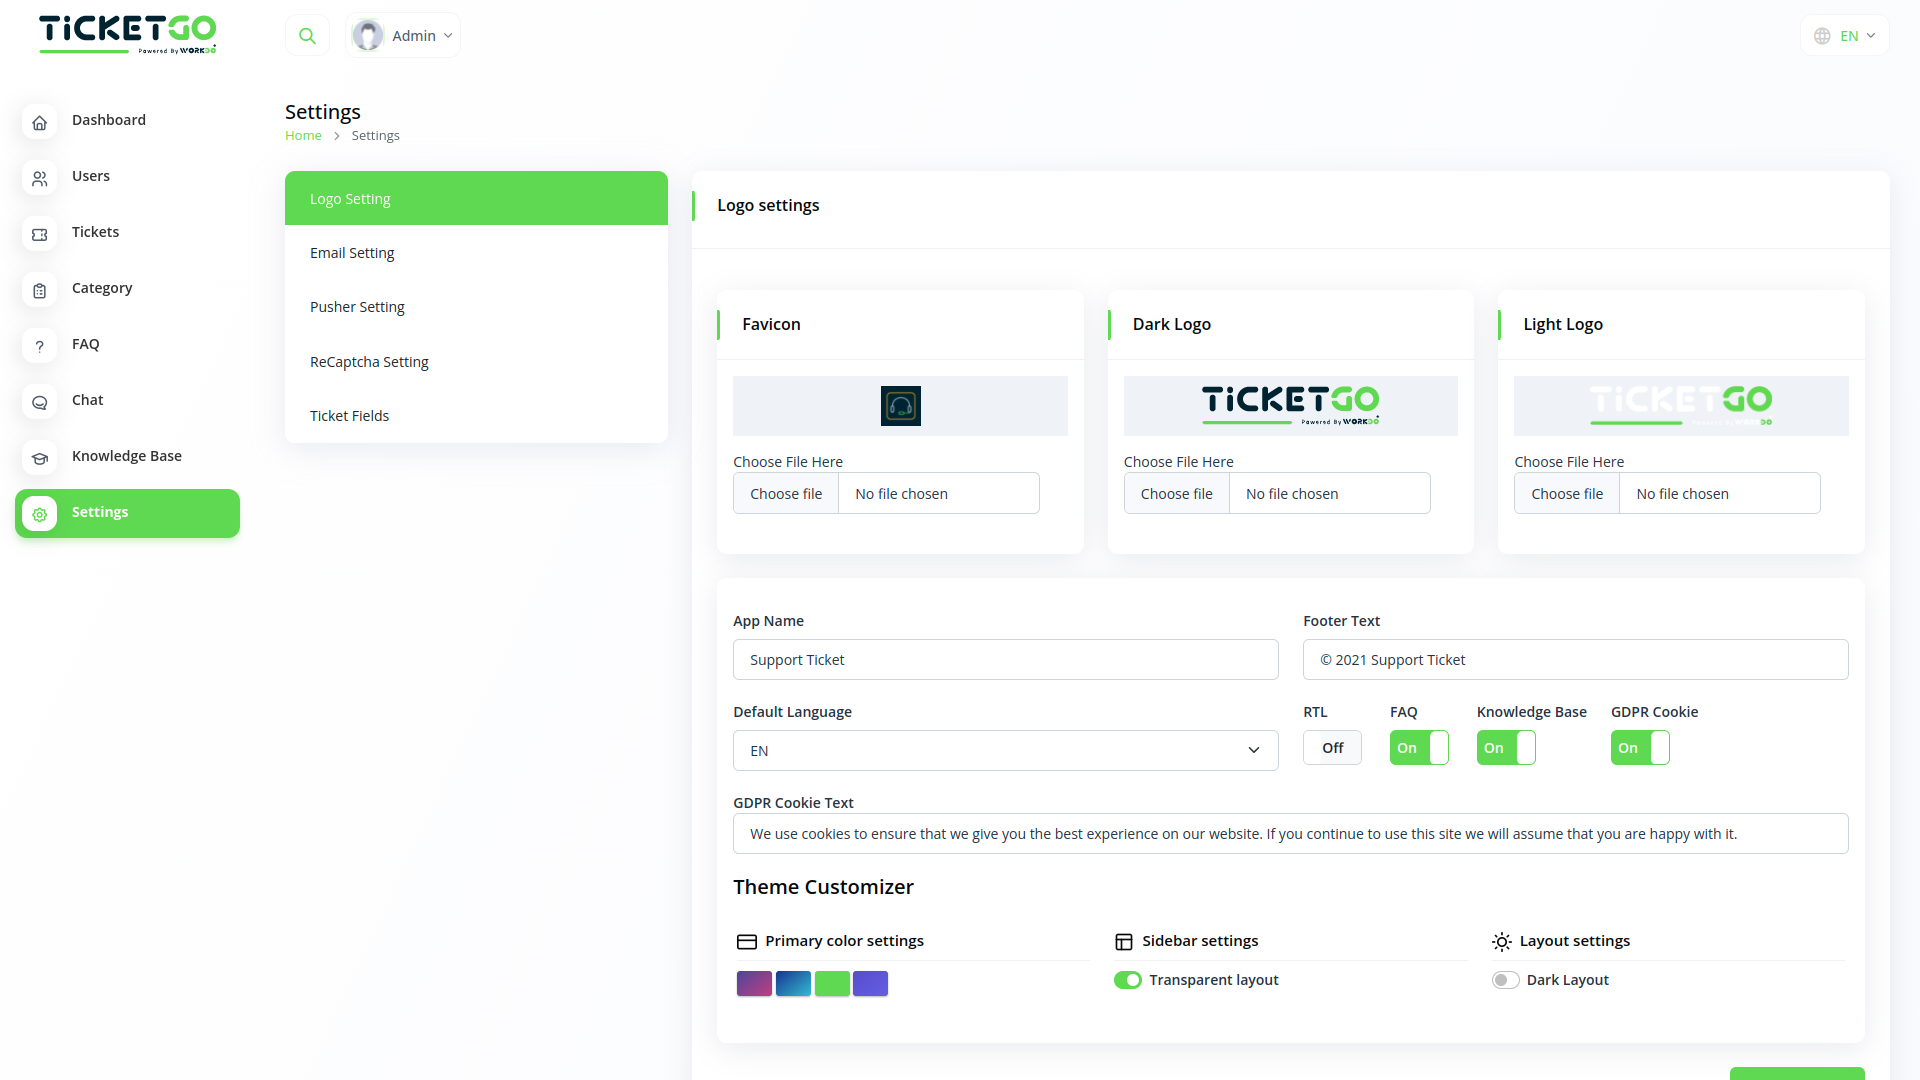Click the Tickets sidebar icon

(x=39, y=234)
